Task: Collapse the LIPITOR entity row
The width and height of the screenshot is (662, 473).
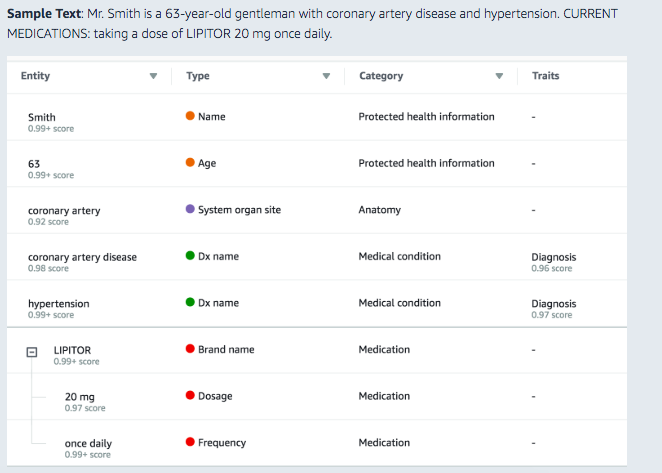Action: point(33,353)
